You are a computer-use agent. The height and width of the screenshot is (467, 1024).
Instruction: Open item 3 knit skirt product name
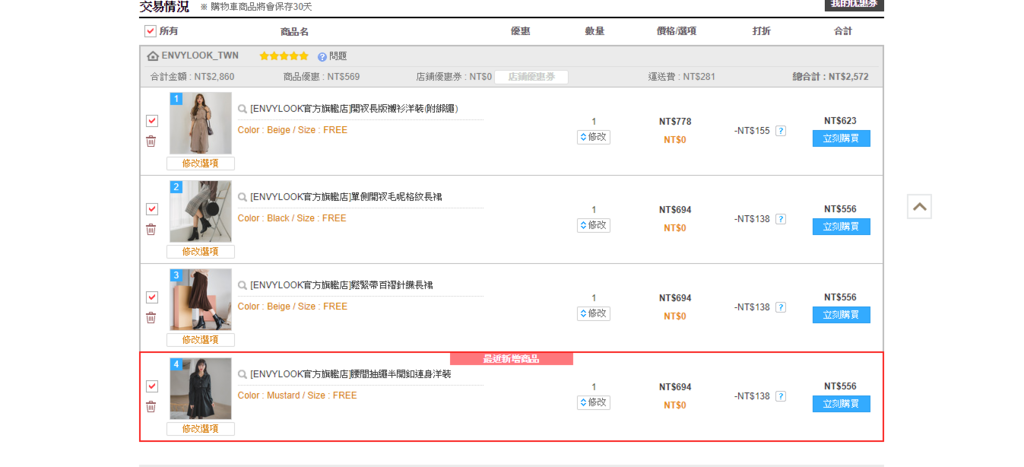(x=342, y=285)
